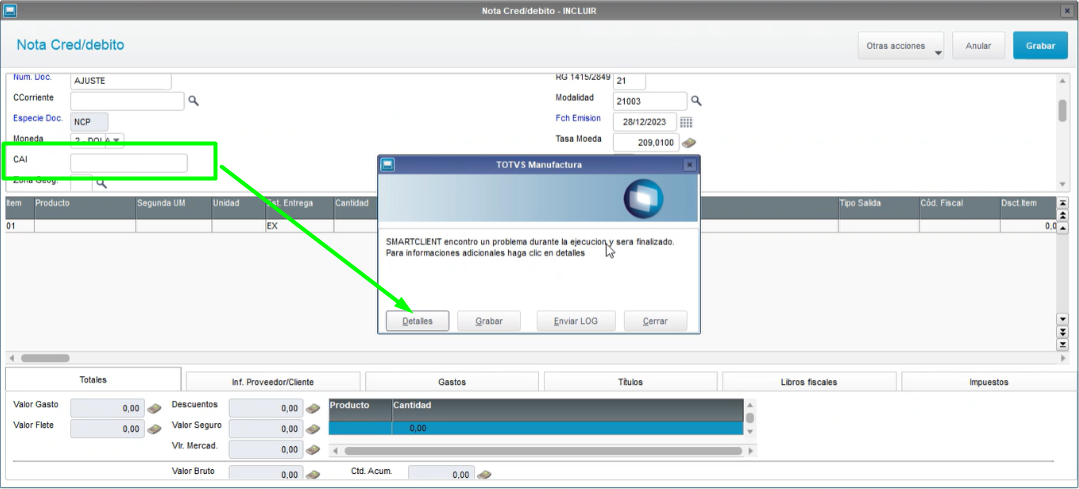Screen dimensions: 1079x489
Task: Expand the Otras acciones dropdown
Action: coord(901,45)
